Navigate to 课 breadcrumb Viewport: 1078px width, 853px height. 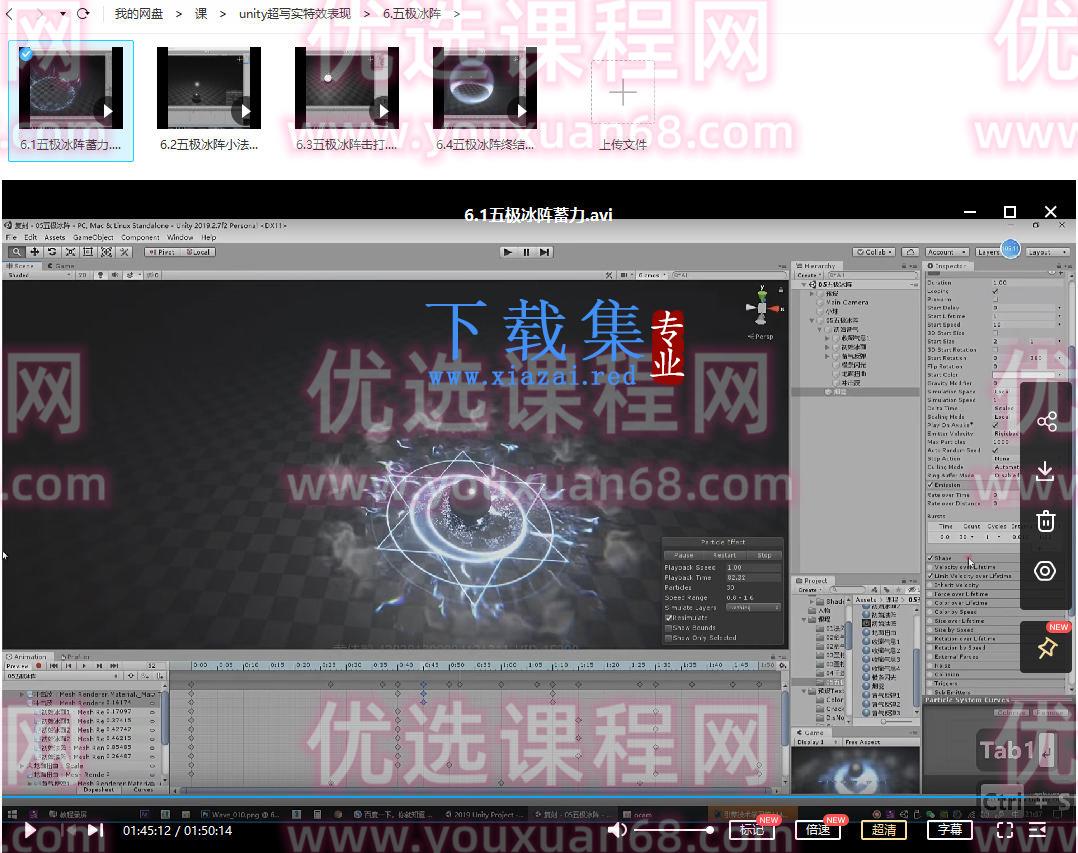201,14
